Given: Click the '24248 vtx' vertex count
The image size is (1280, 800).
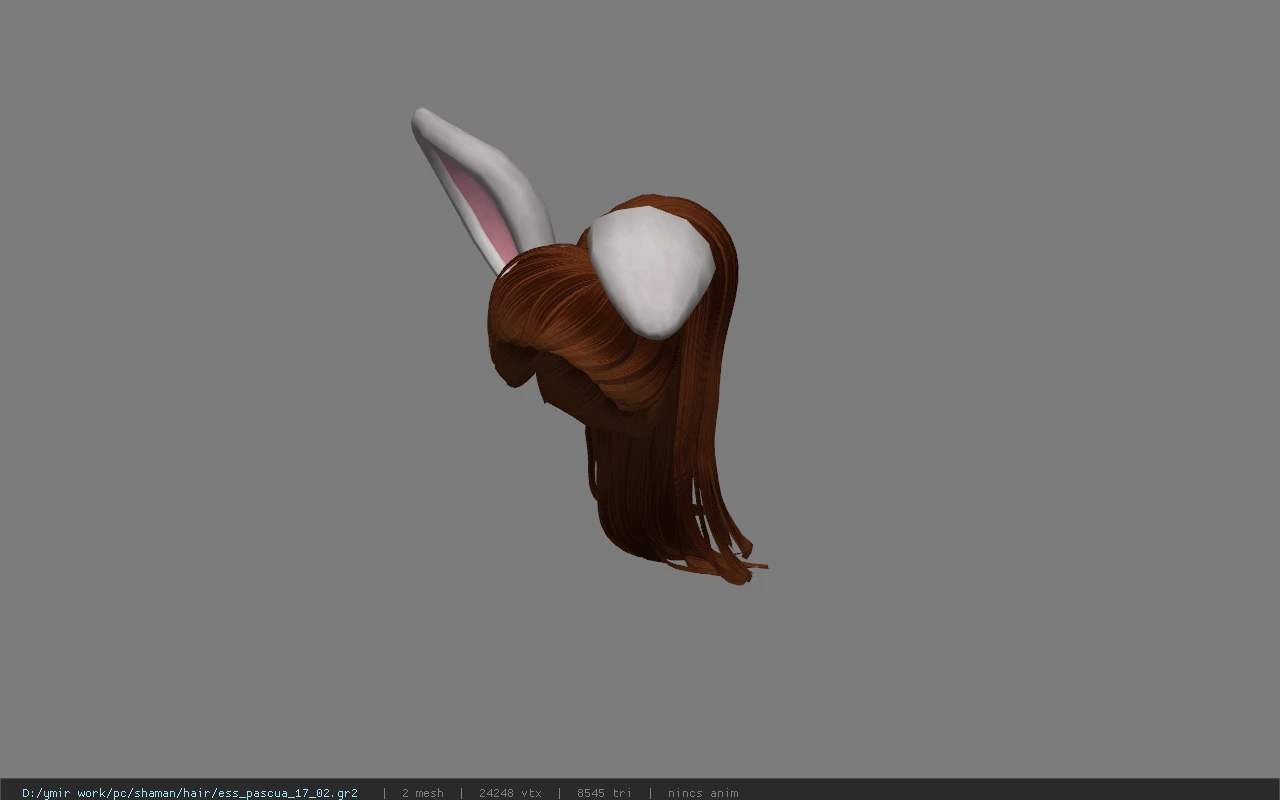Looking at the screenshot, I should tap(510, 793).
